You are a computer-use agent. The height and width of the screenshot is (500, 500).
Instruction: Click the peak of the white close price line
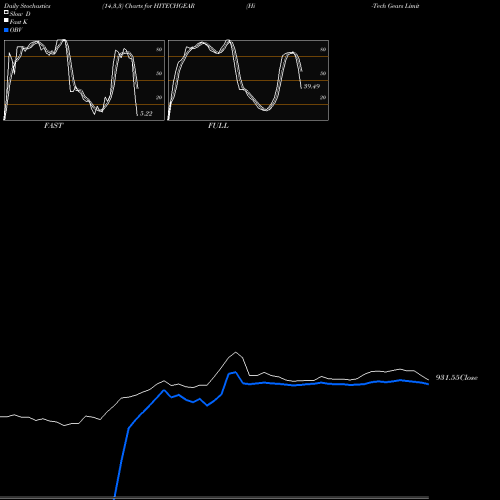(x=236, y=352)
